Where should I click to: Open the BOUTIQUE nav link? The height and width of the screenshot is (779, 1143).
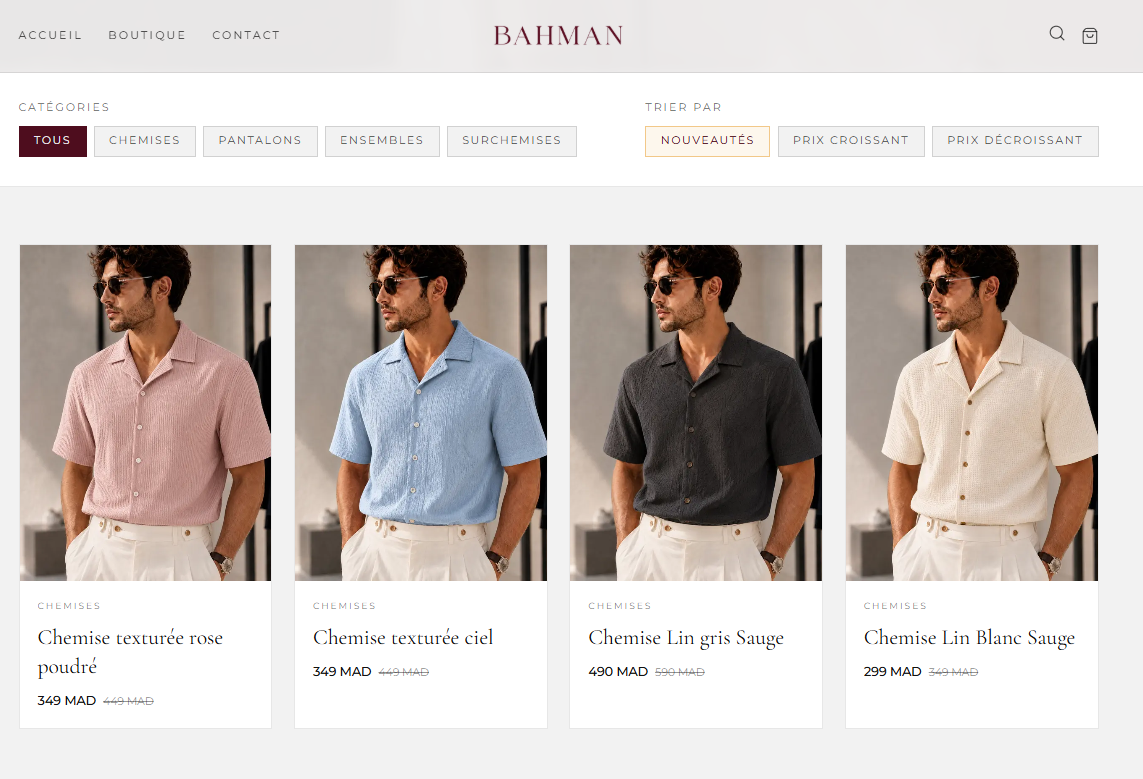147,35
